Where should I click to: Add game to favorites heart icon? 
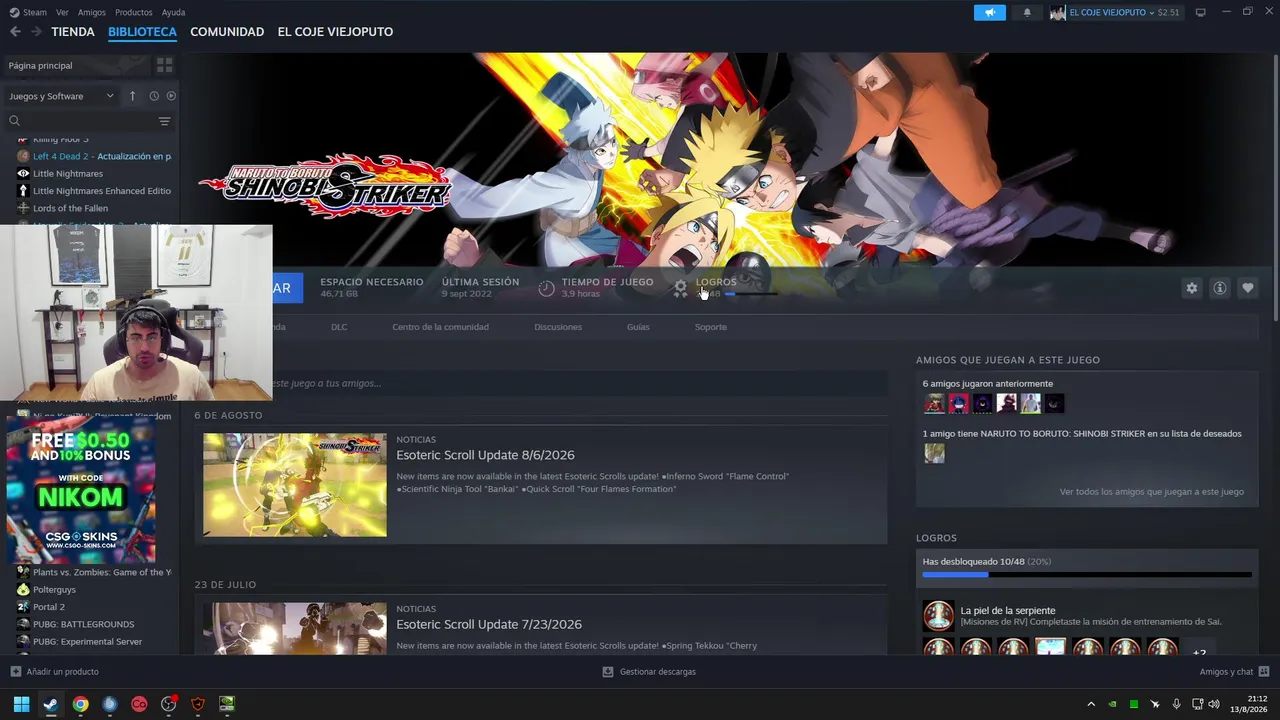(1247, 288)
